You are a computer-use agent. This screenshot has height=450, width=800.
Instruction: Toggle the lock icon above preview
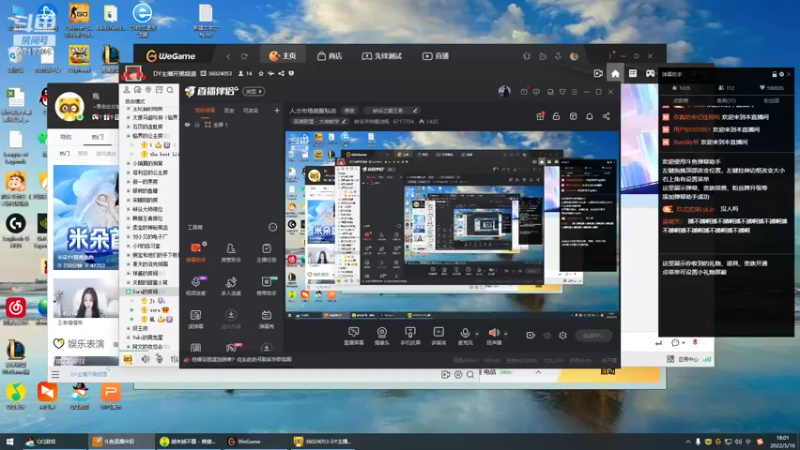point(556,116)
